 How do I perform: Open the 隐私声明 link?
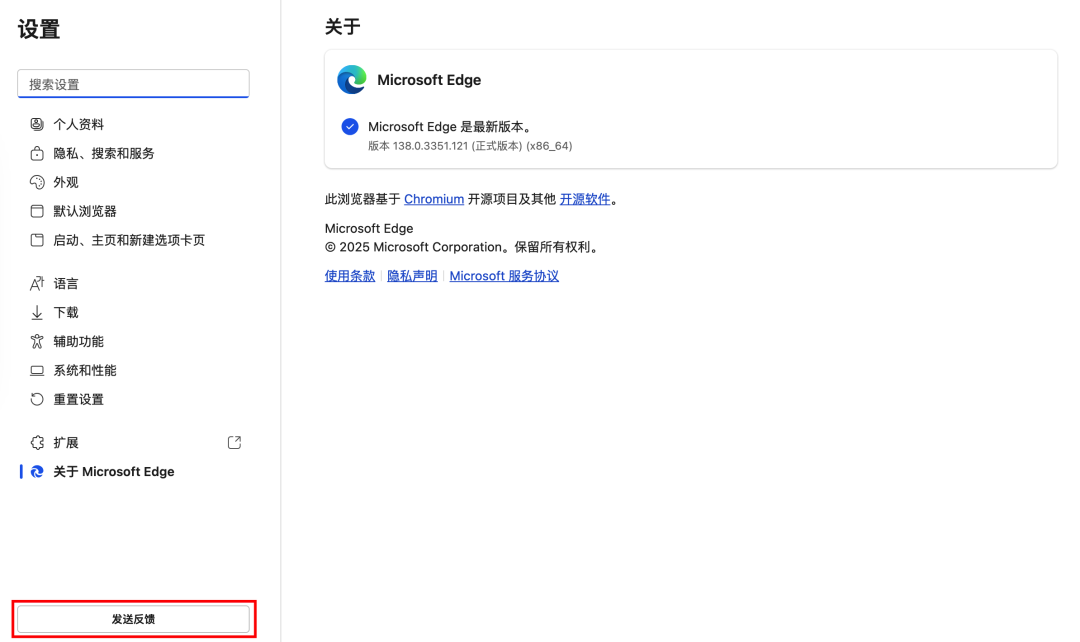(412, 276)
